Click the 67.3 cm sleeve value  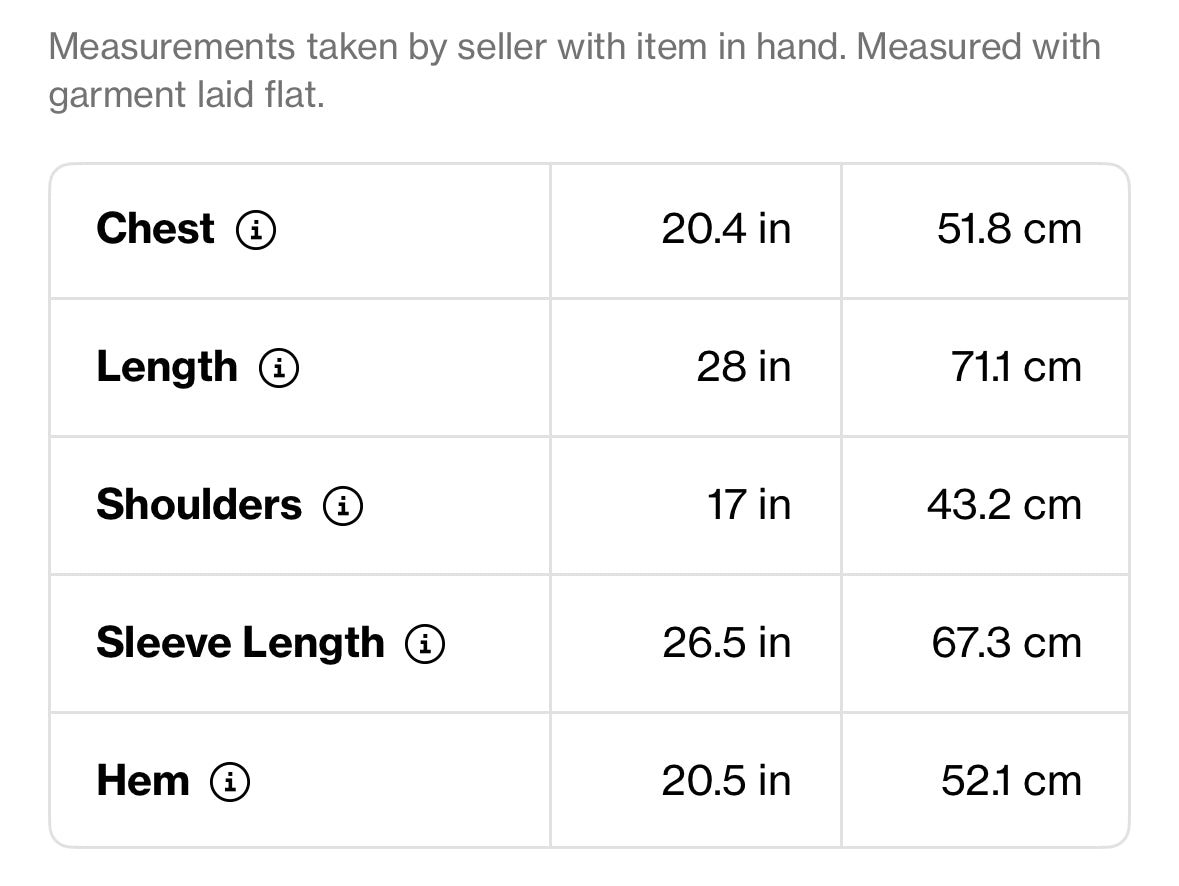[1007, 643]
